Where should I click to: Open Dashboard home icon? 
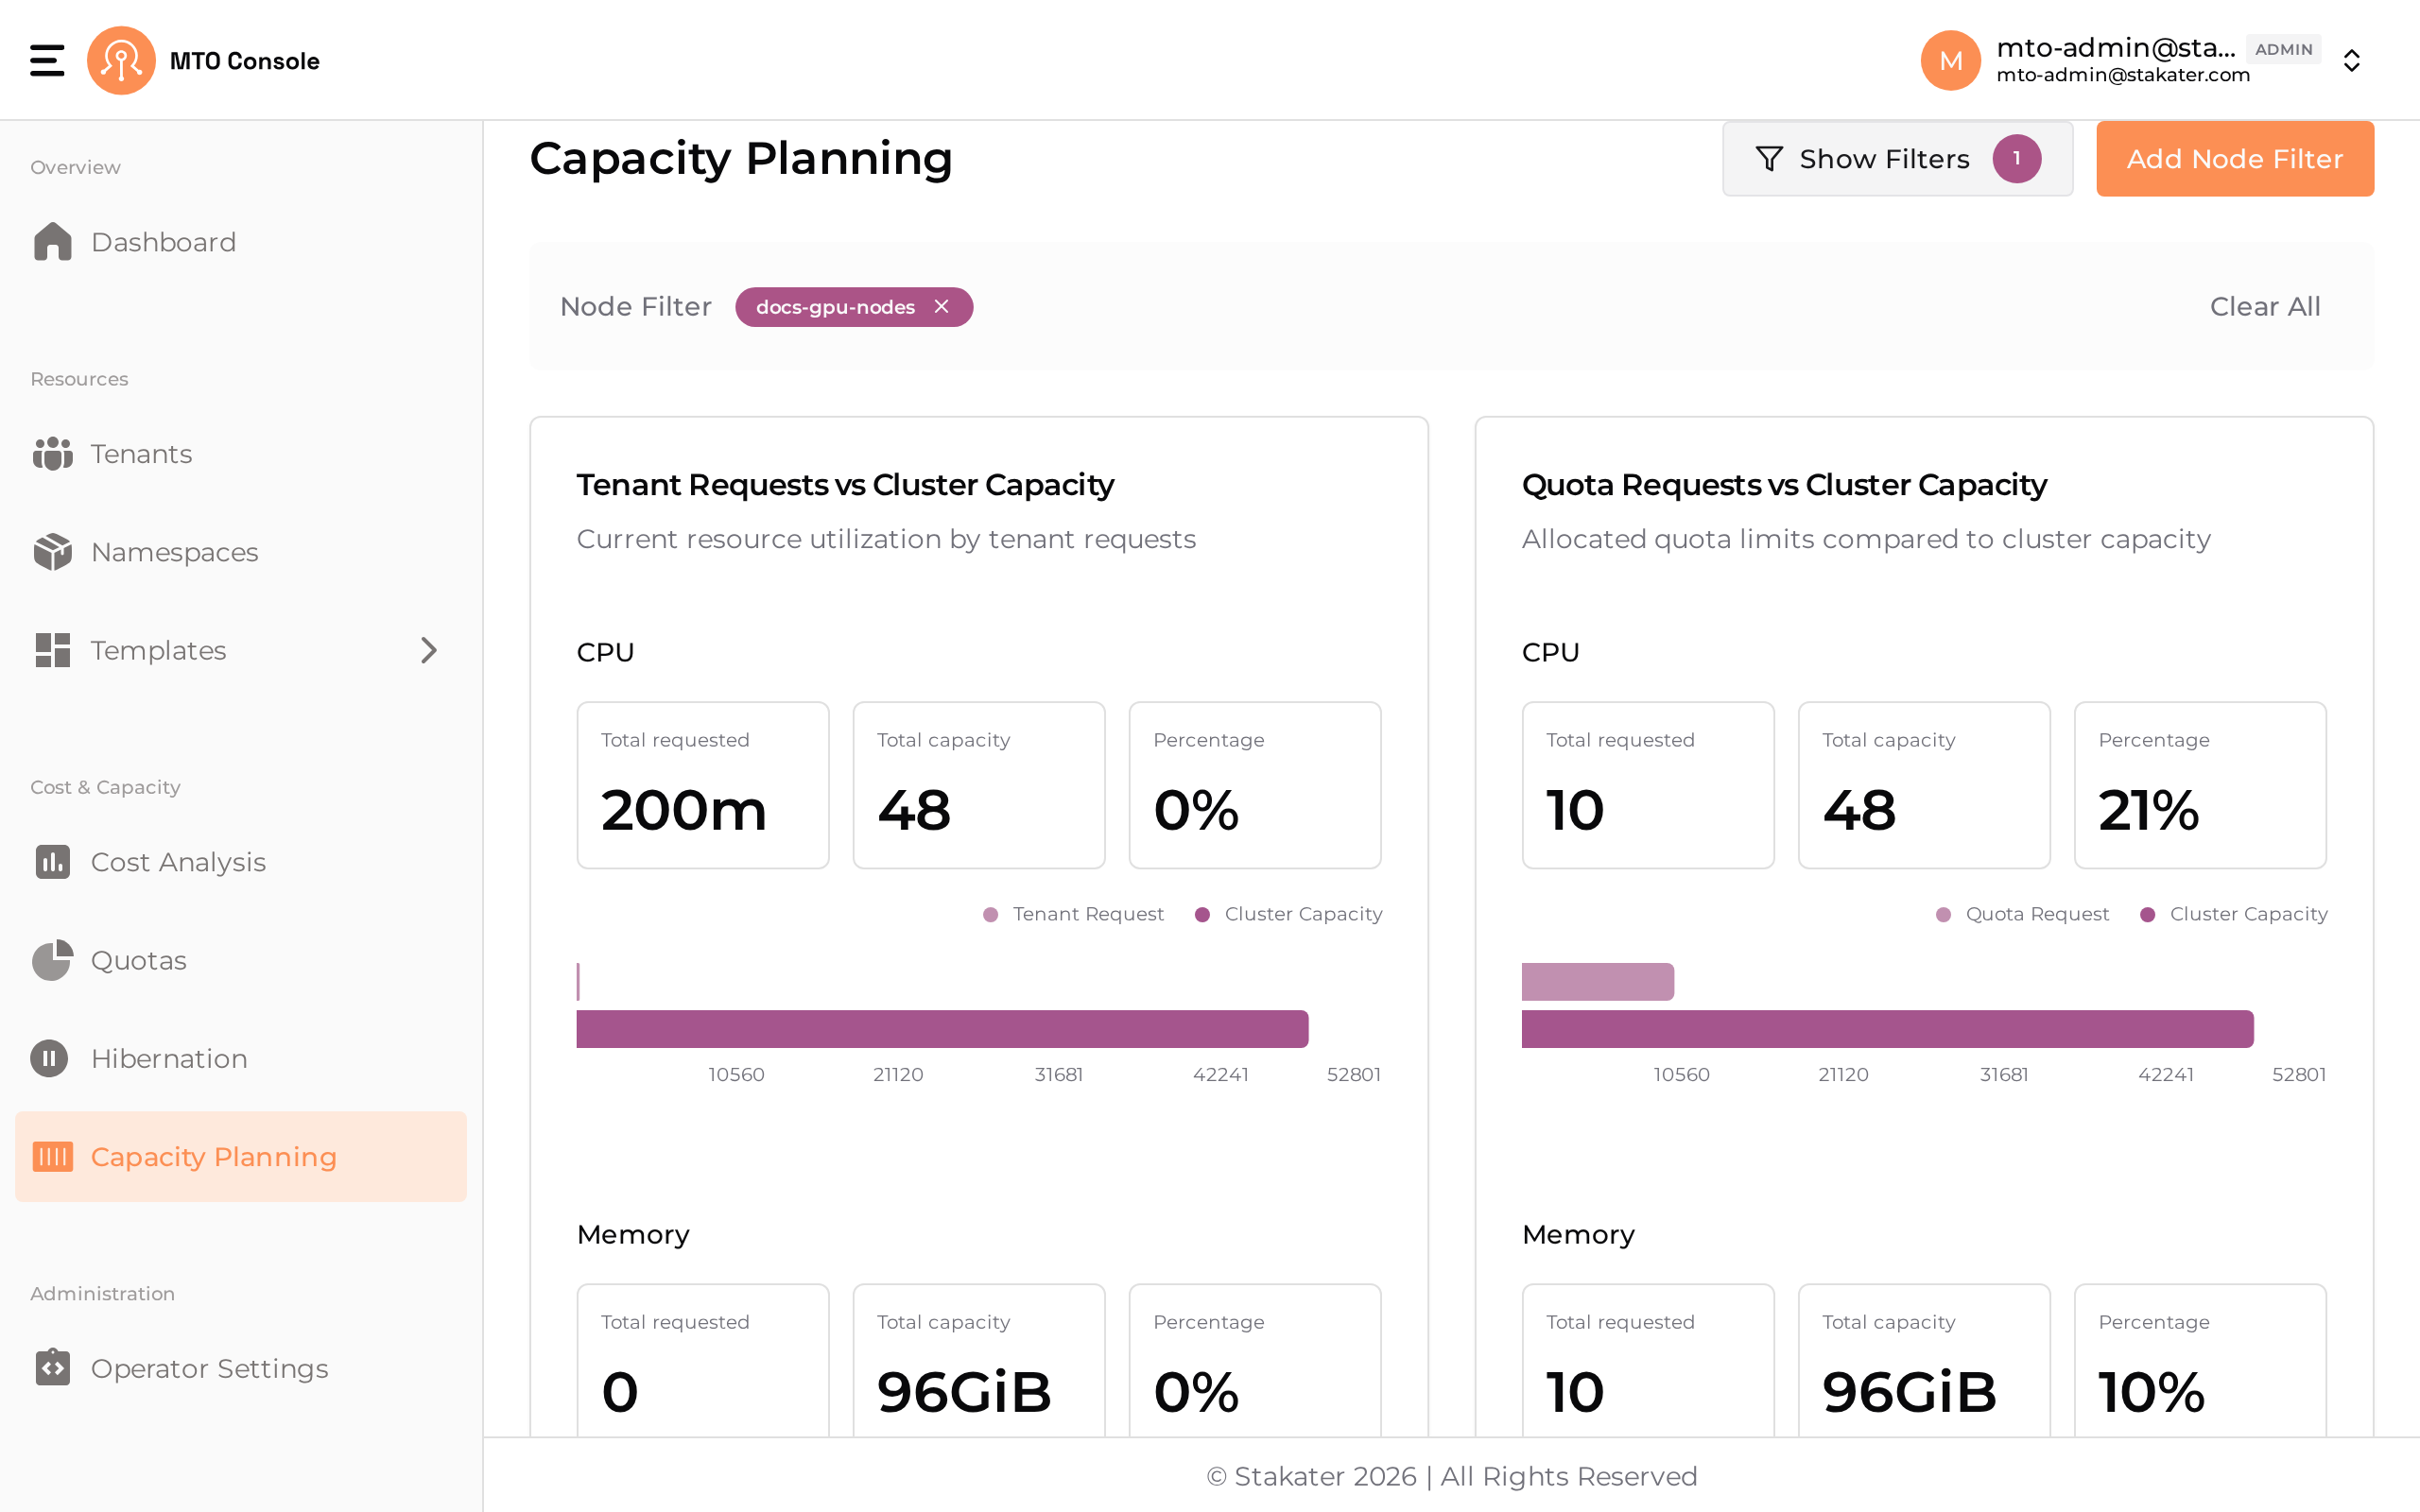(52, 242)
